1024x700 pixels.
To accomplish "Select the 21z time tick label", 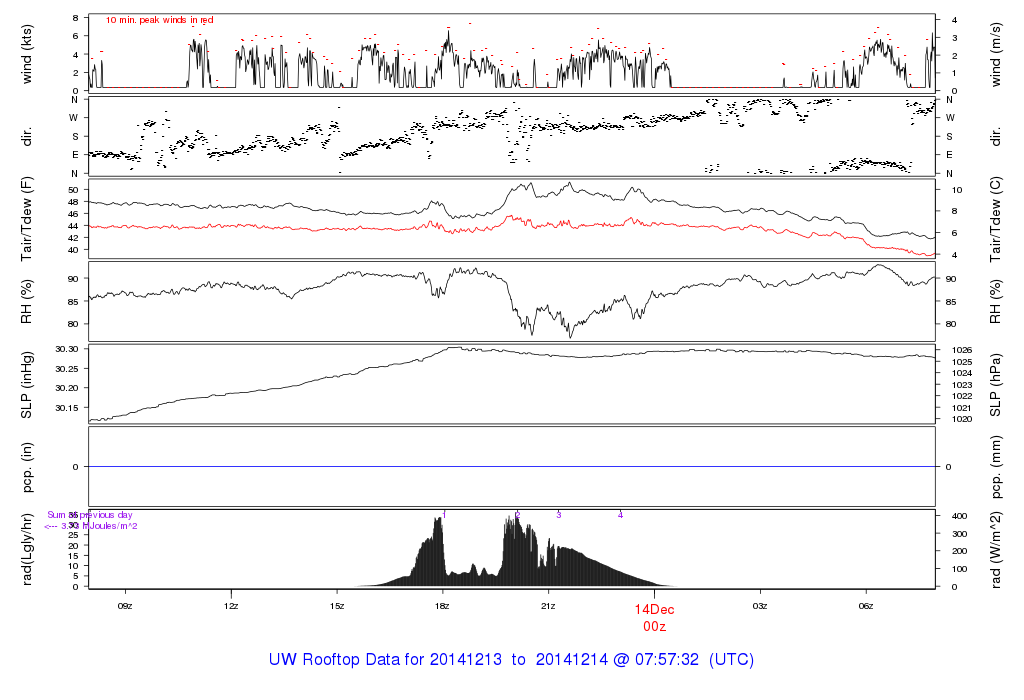I will 548,606.
